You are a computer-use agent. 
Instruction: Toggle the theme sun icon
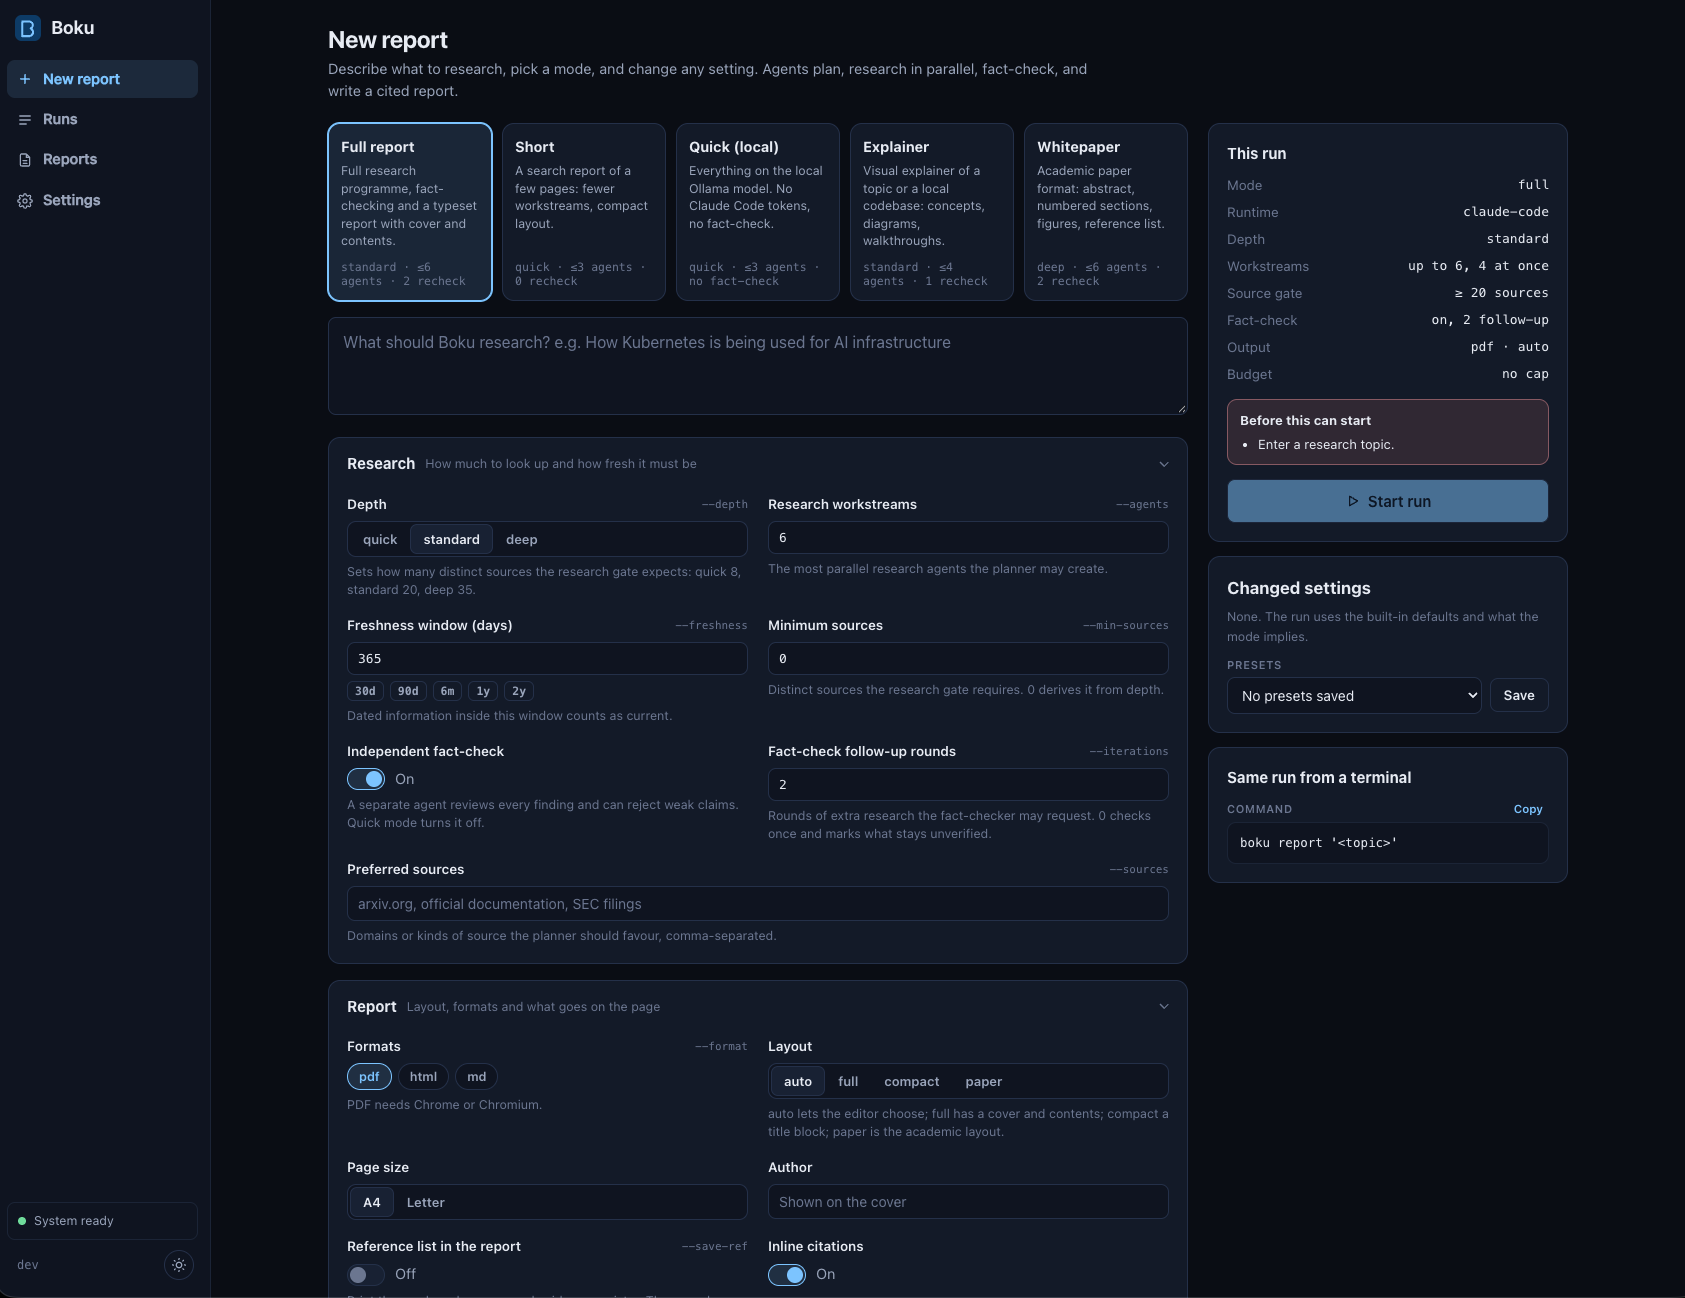pyautogui.click(x=179, y=1265)
